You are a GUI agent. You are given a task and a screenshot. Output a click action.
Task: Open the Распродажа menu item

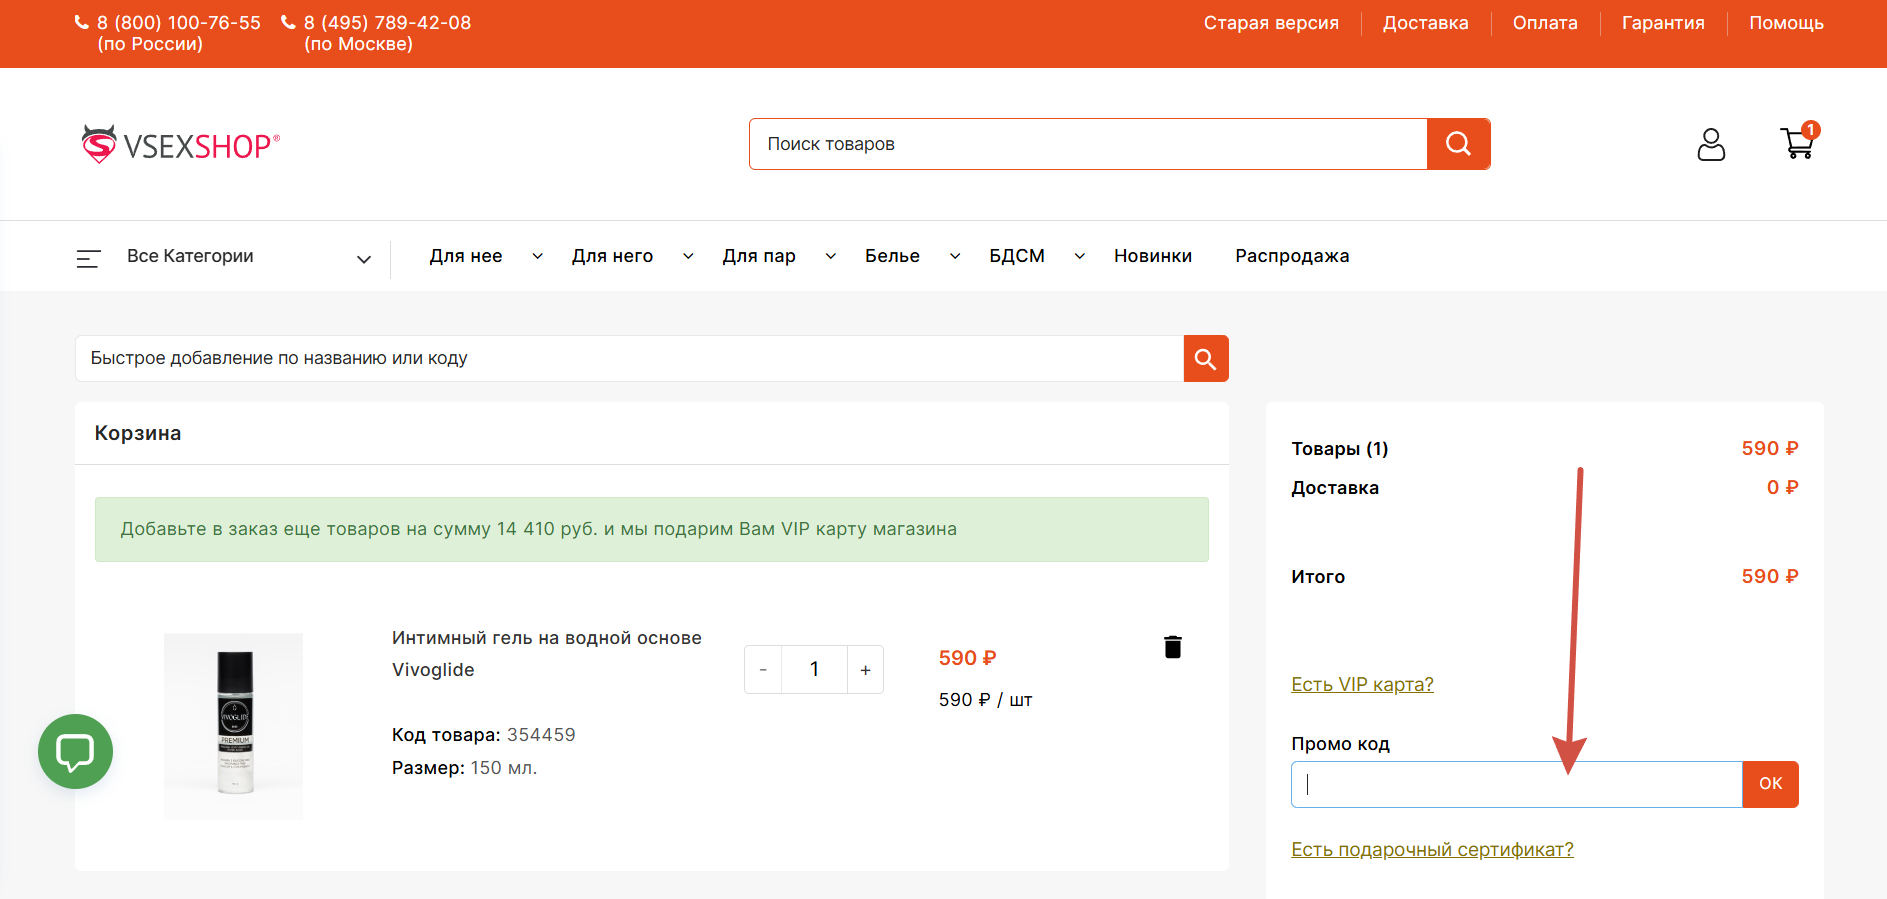click(1292, 256)
